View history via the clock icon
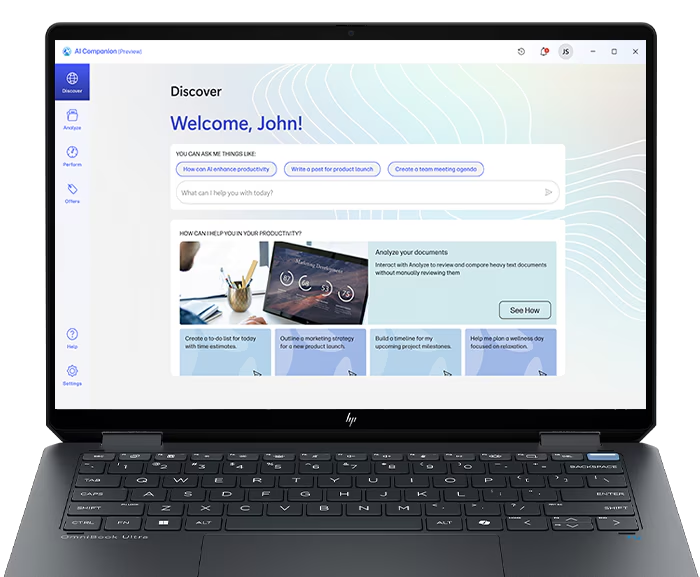 click(521, 52)
